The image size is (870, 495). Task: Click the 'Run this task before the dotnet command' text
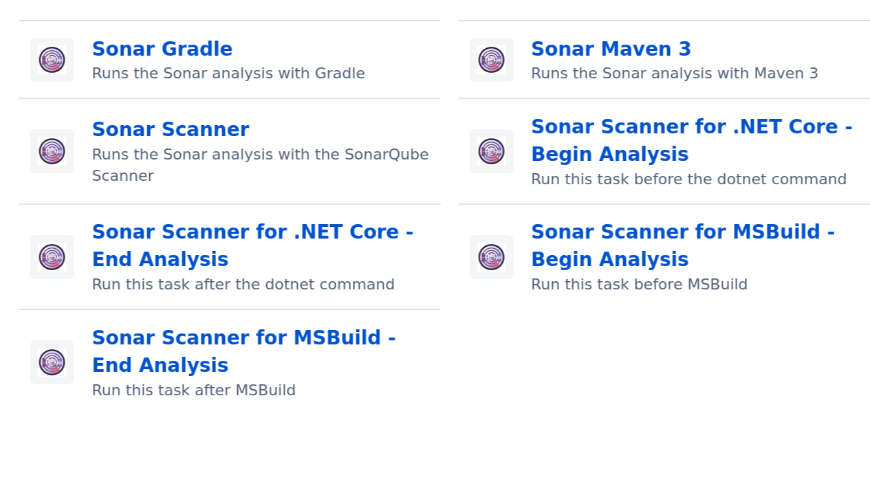[x=689, y=179]
